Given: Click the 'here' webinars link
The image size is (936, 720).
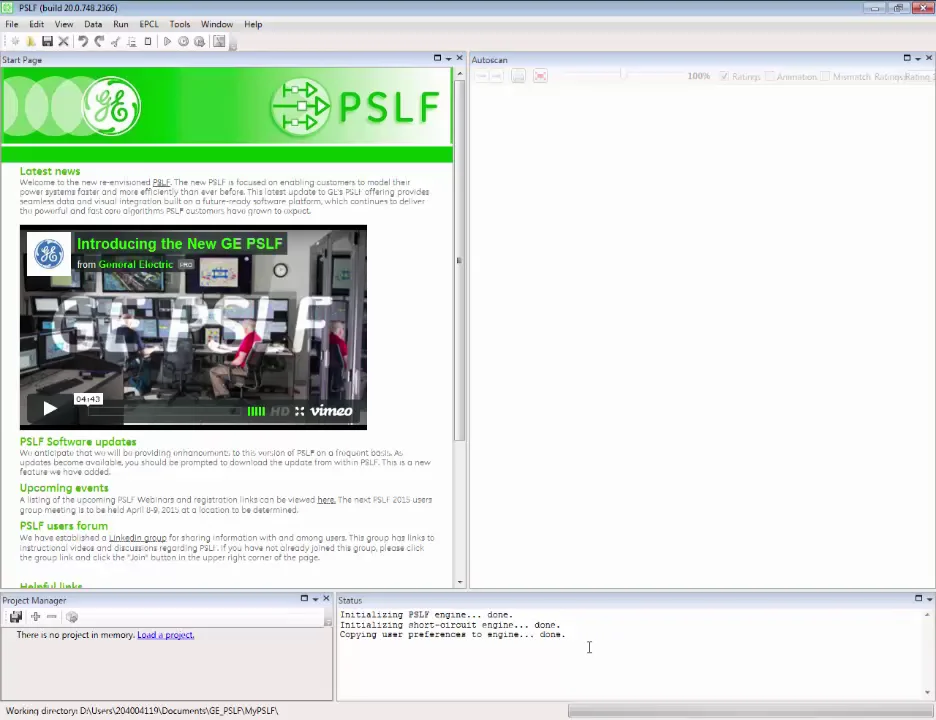Looking at the screenshot, I should pos(326,500).
